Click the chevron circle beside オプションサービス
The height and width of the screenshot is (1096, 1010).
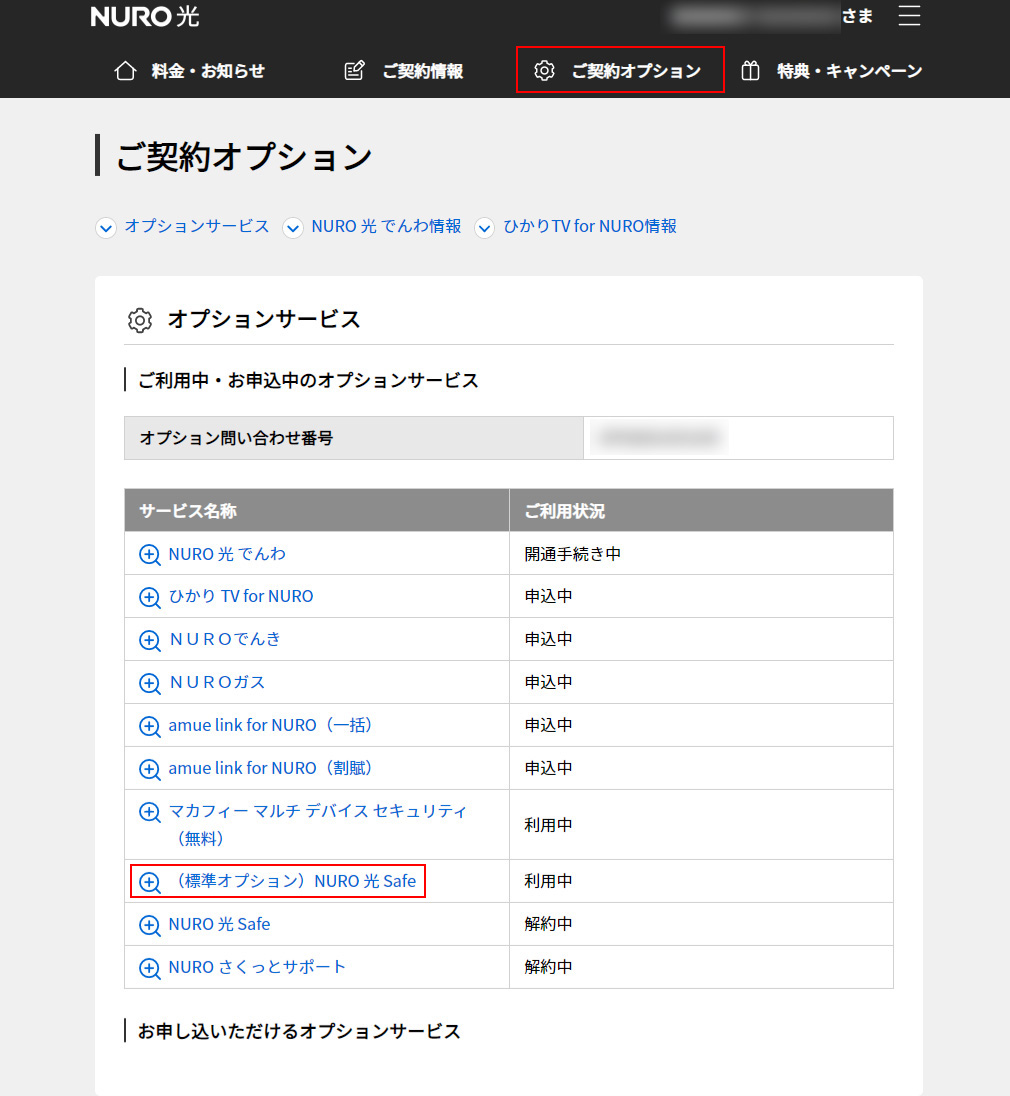pyautogui.click(x=106, y=228)
